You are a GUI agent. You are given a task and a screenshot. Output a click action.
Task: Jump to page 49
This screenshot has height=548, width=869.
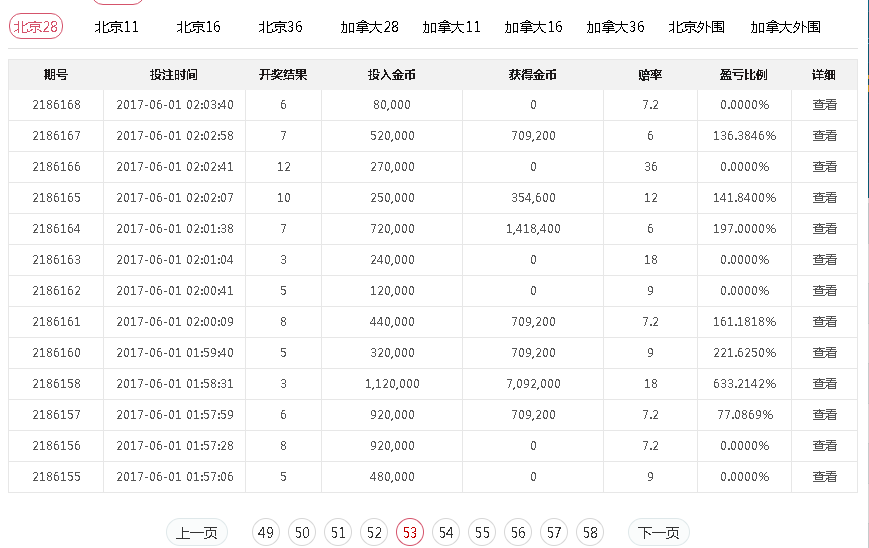266,533
